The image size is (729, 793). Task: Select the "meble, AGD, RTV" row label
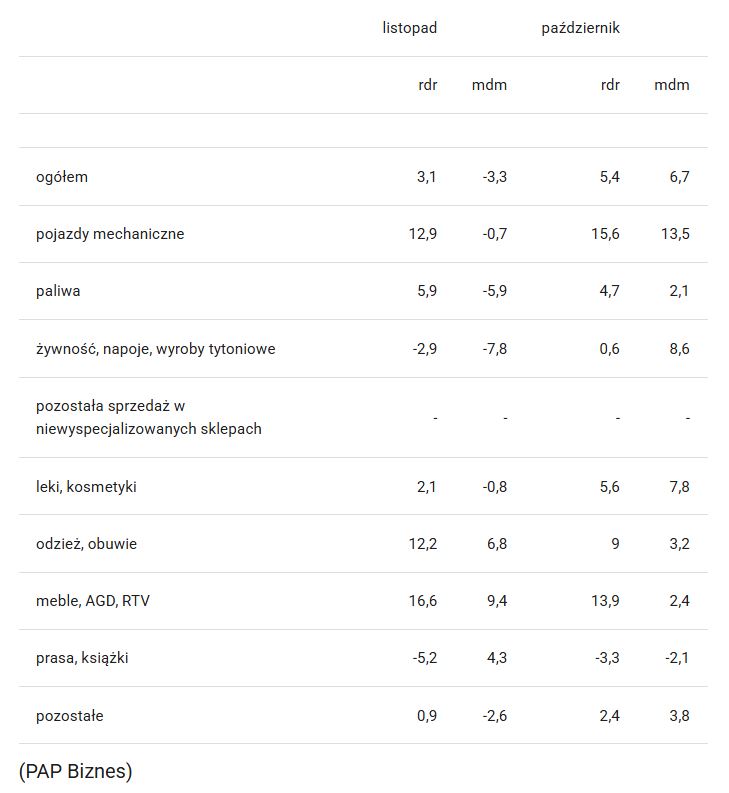[x=93, y=601]
